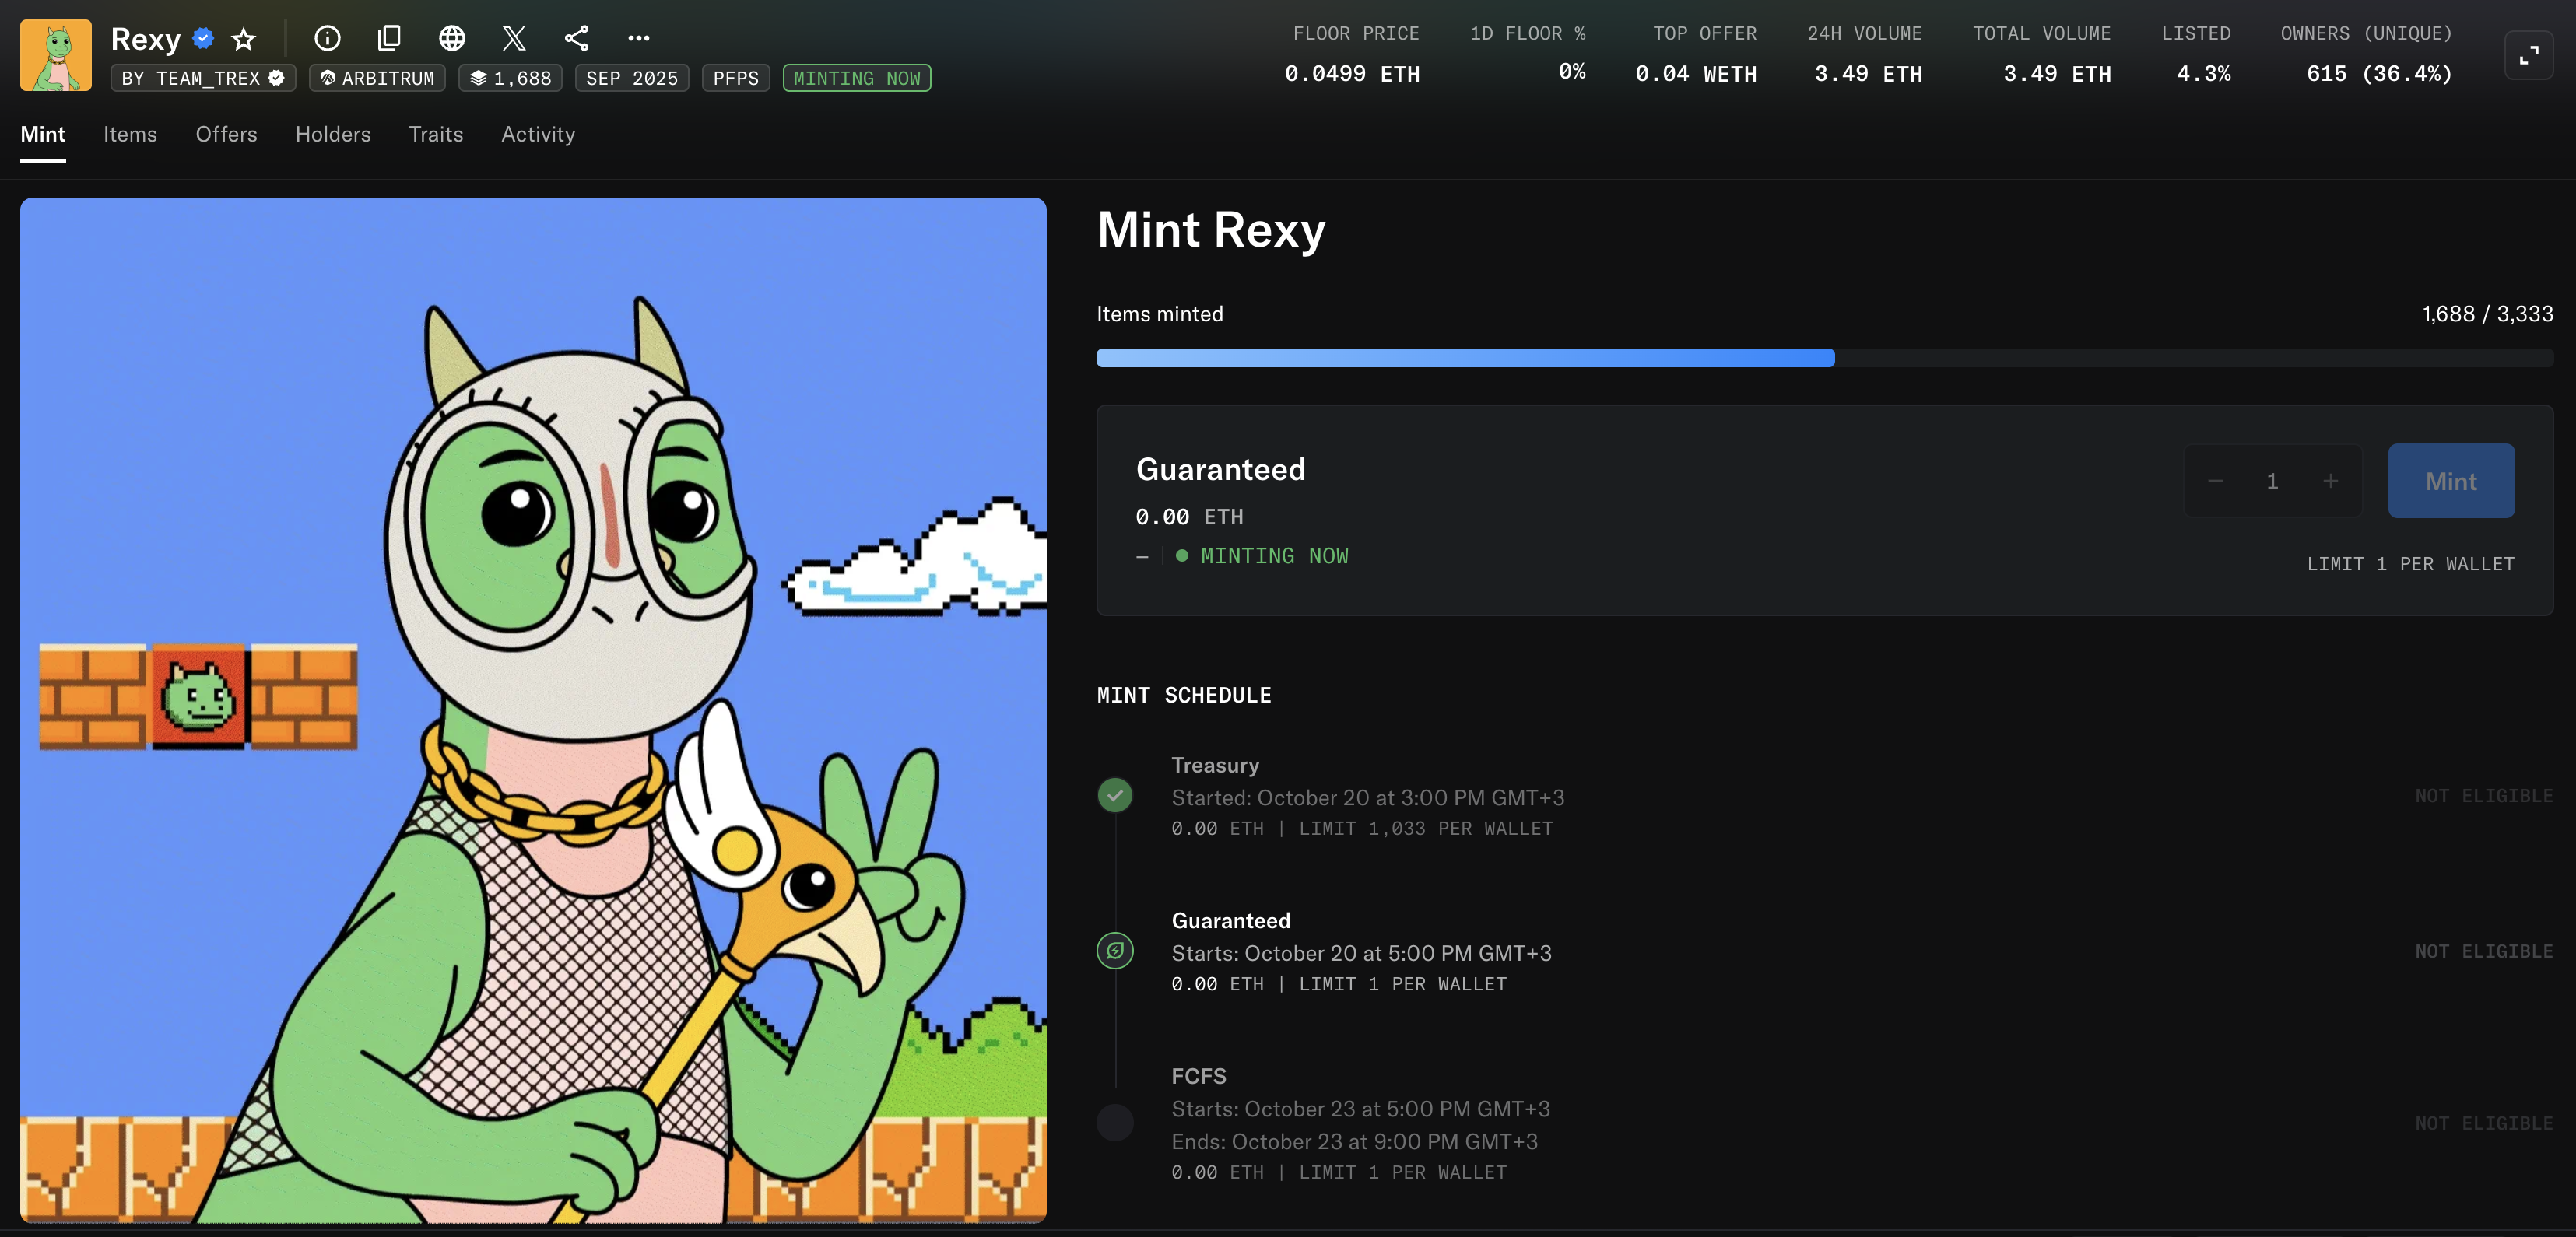The height and width of the screenshot is (1237, 2576).
Task: Click the items minted progress bar
Action: point(1824,358)
